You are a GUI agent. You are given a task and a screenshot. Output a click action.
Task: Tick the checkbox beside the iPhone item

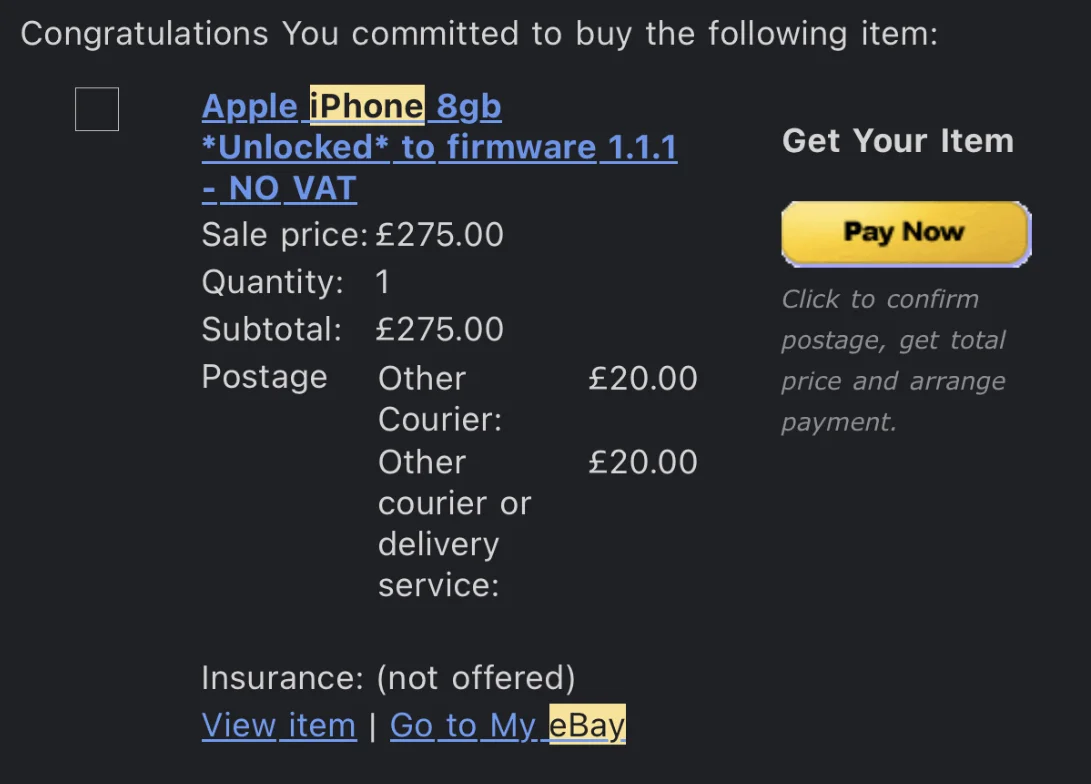point(97,109)
